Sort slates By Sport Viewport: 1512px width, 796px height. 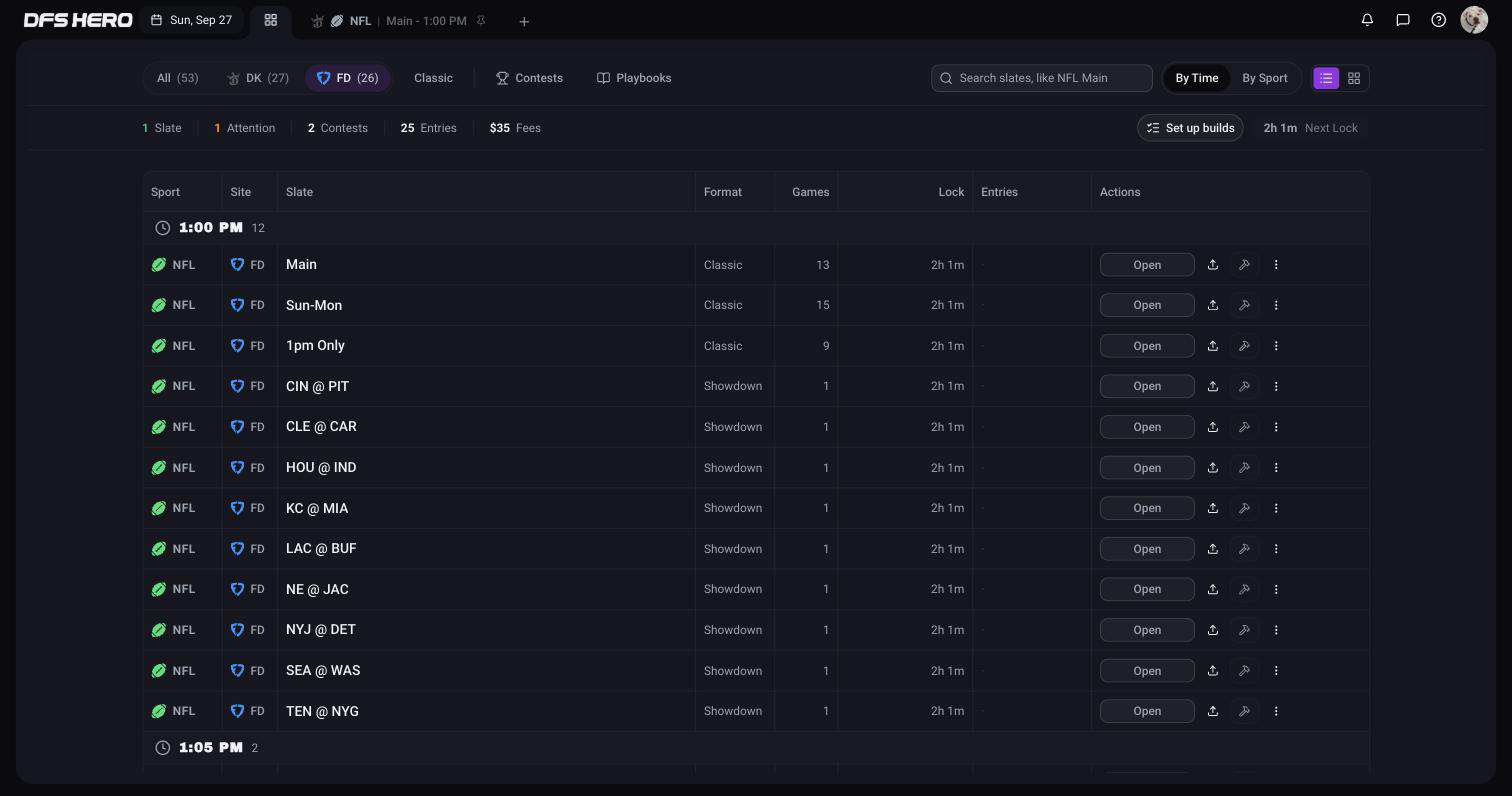click(x=1265, y=78)
